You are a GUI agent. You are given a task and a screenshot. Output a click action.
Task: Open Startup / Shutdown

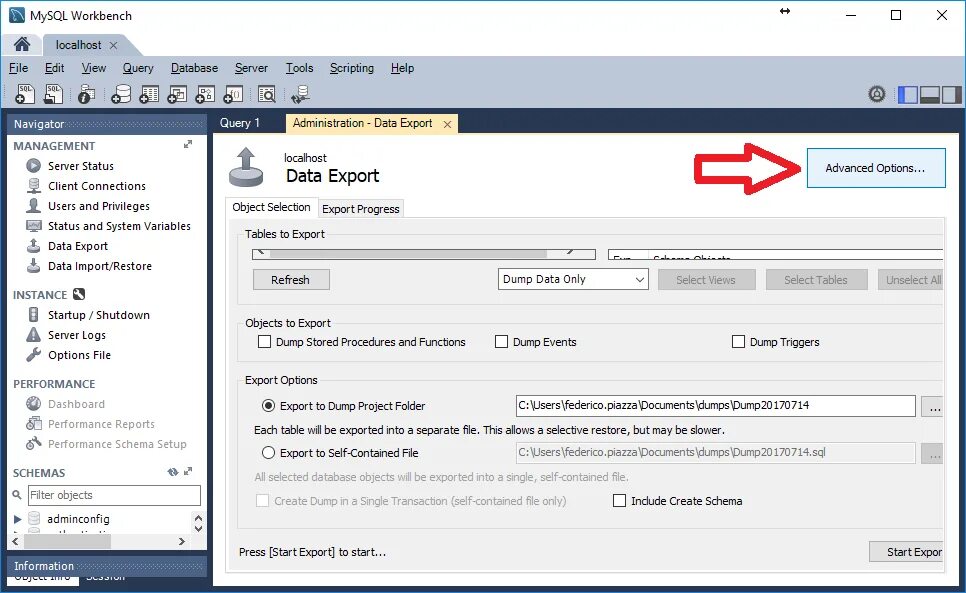pos(99,315)
